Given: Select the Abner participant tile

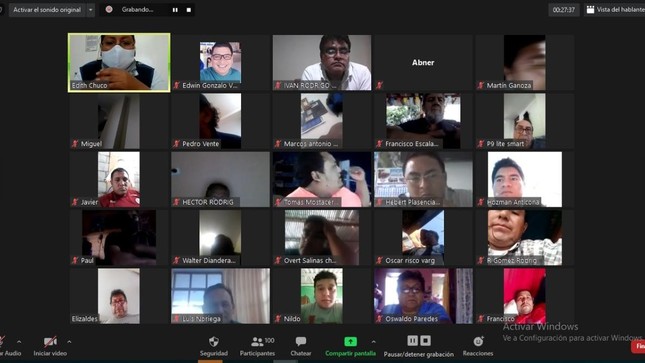Looking at the screenshot, I should (423, 63).
